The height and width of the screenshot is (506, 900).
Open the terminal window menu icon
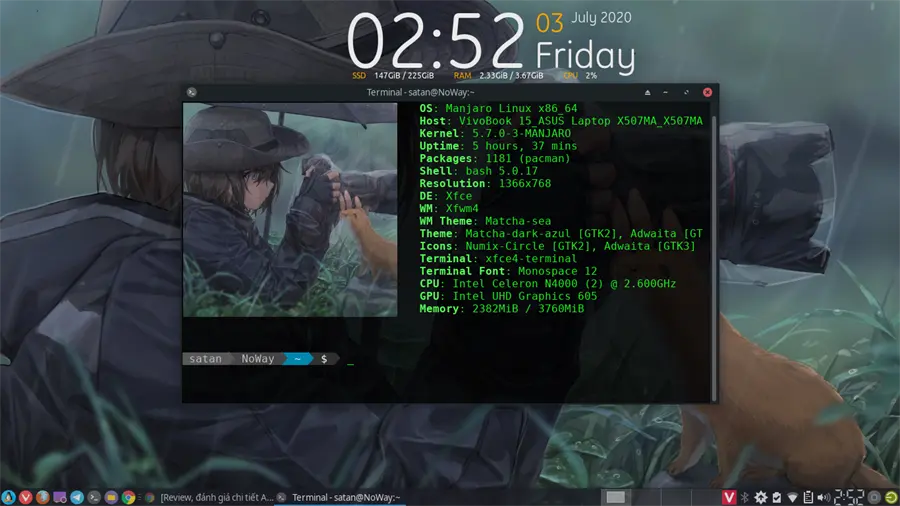click(192, 92)
